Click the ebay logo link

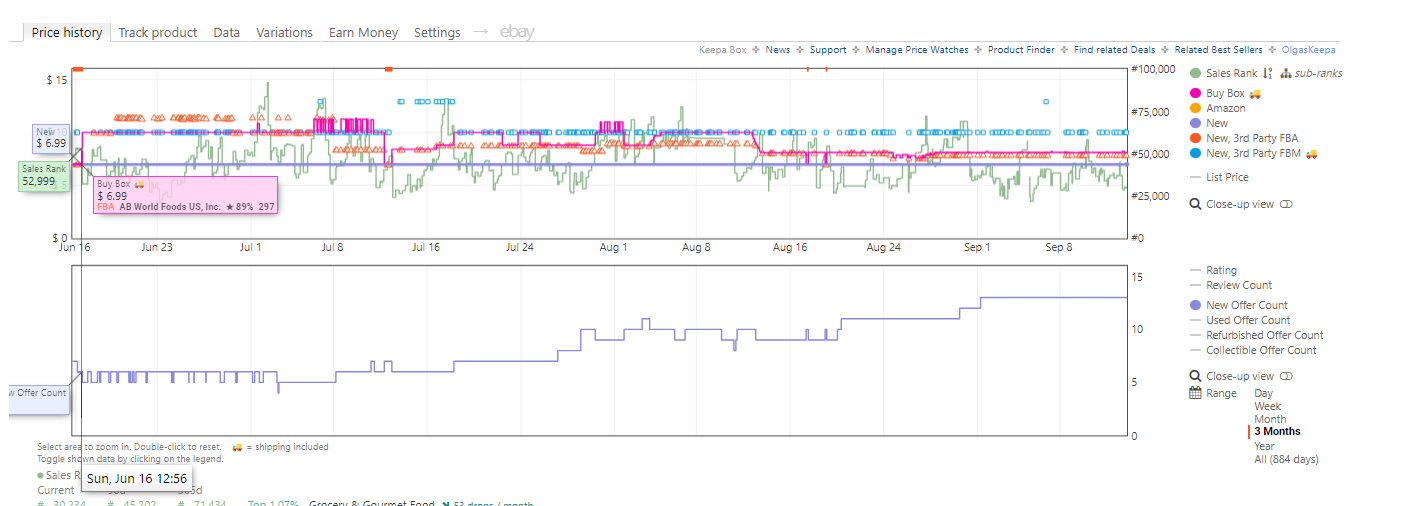(x=517, y=32)
